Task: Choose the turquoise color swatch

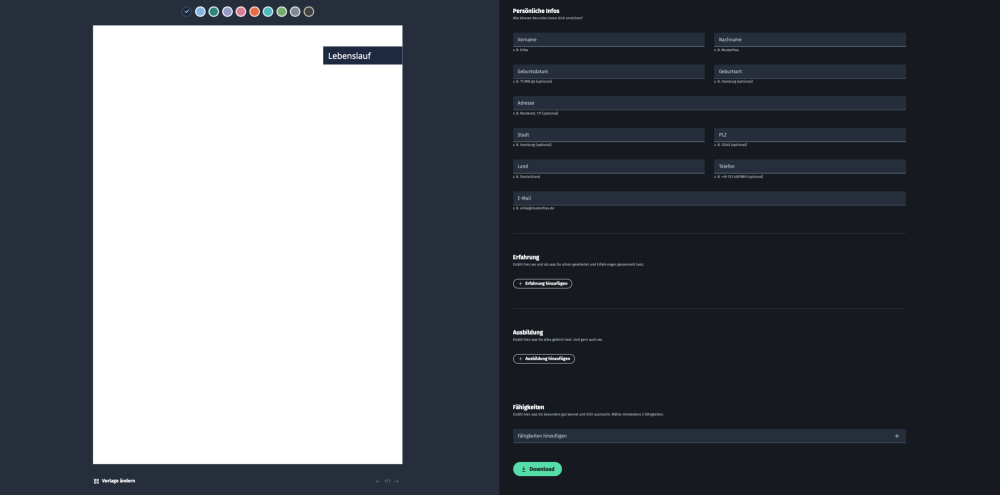Action: (268, 11)
